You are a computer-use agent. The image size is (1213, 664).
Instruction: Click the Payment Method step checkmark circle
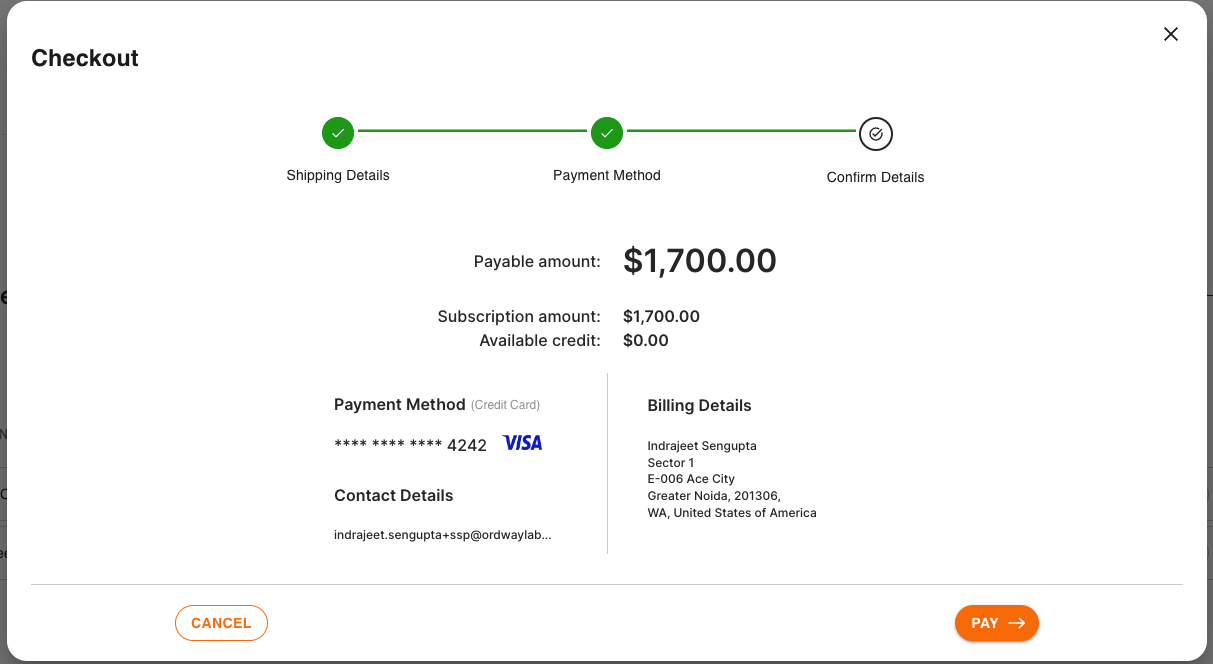pyautogui.click(x=607, y=133)
